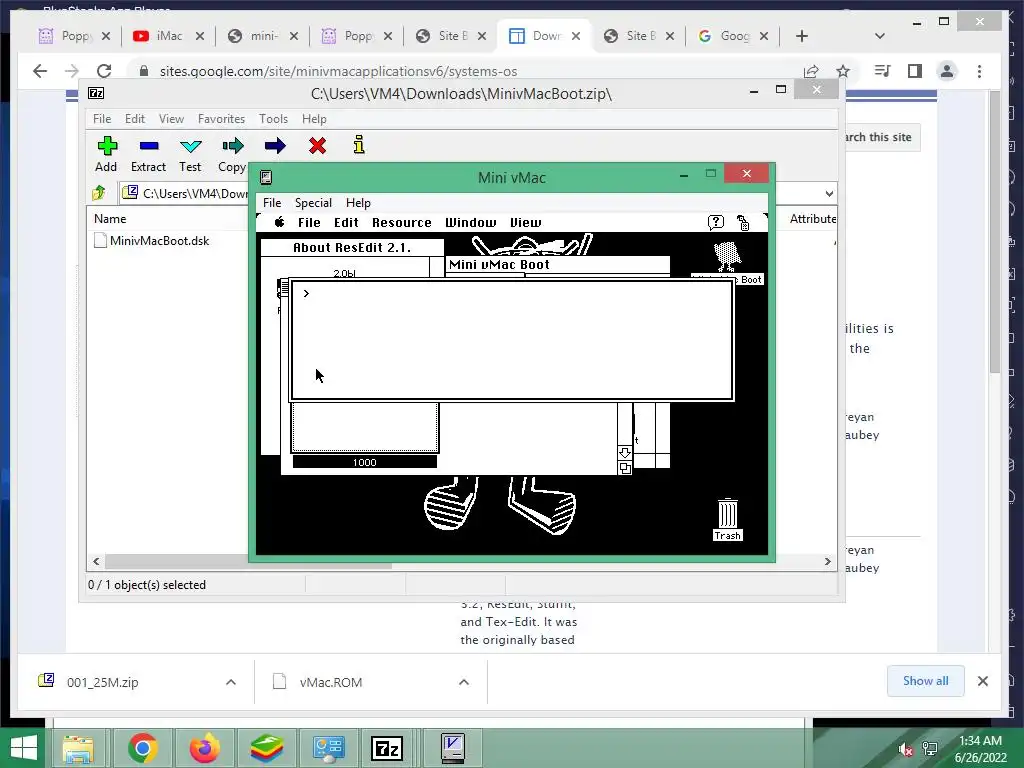Click the Name column header in 7-Zip
This screenshot has width=1024, height=768.
[110, 219]
